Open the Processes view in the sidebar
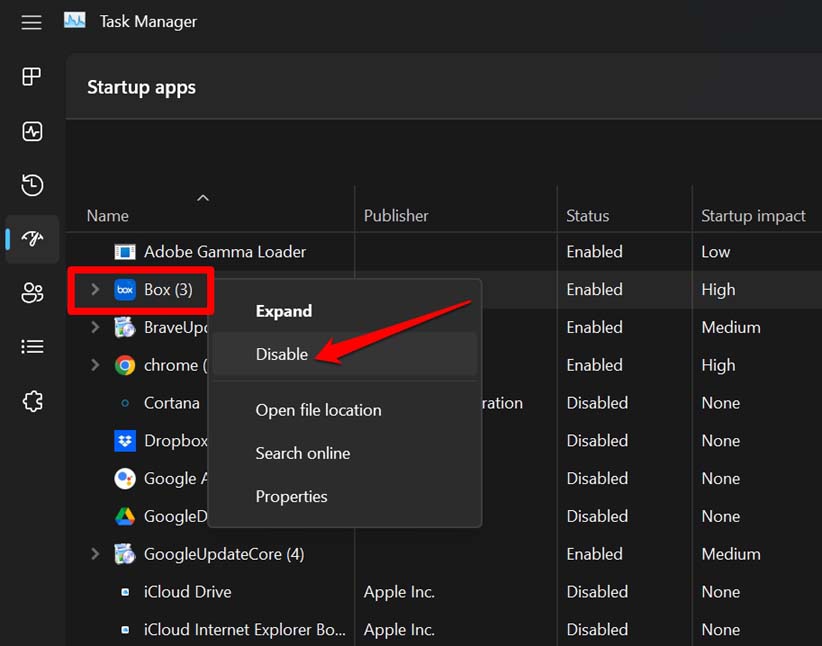The height and width of the screenshot is (646, 822). click(x=31, y=76)
